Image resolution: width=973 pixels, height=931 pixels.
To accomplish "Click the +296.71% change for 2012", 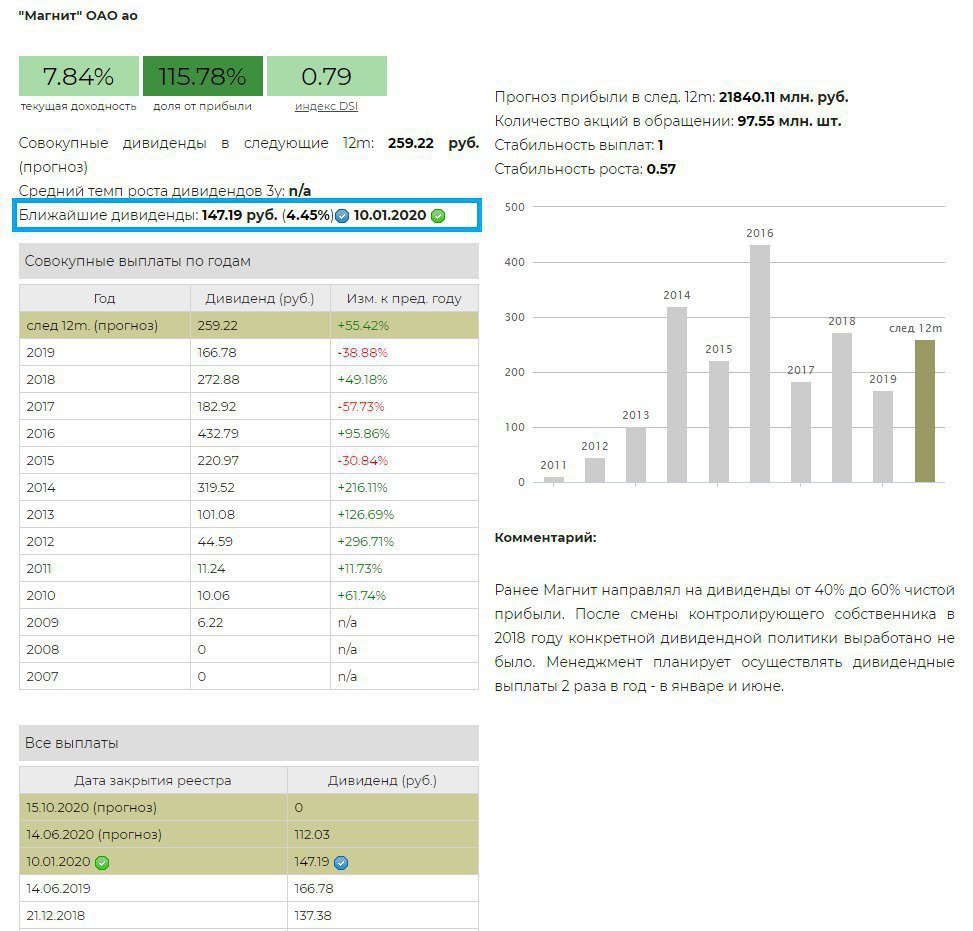I will (365, 541).
